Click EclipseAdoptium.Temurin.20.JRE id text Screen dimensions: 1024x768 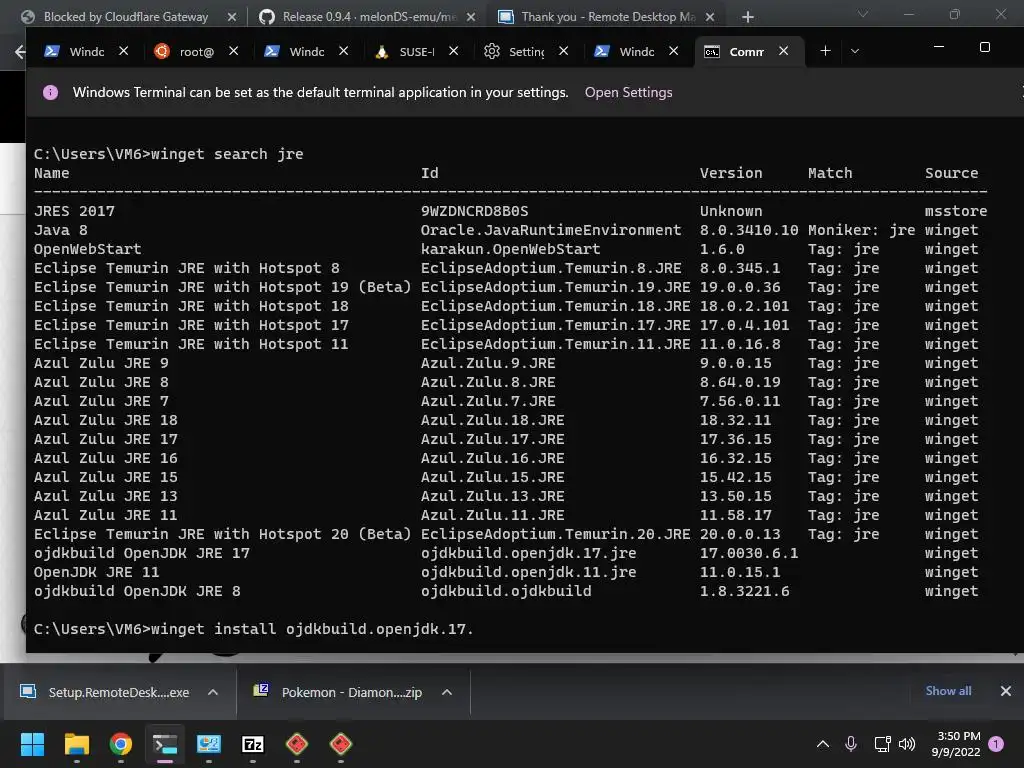pyautogui.click(x=555, y=534)
